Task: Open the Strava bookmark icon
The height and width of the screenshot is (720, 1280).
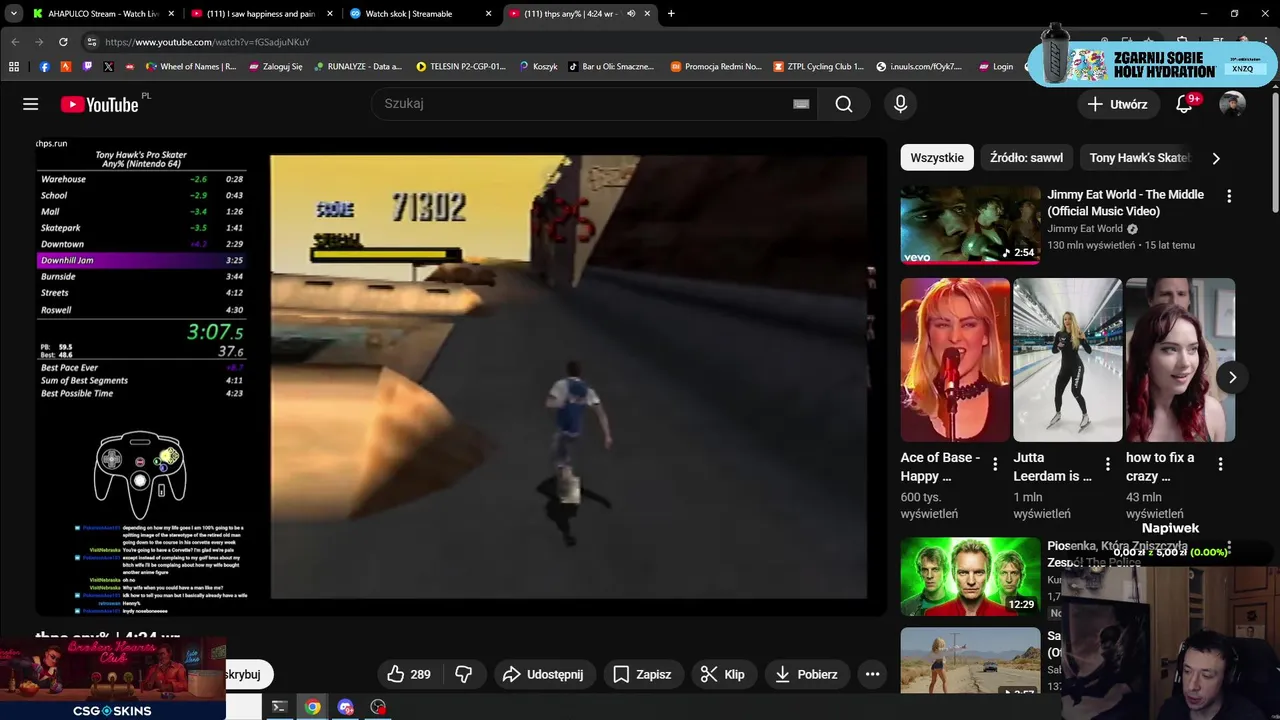Action: pyautogui.click(x=66, y=67)
